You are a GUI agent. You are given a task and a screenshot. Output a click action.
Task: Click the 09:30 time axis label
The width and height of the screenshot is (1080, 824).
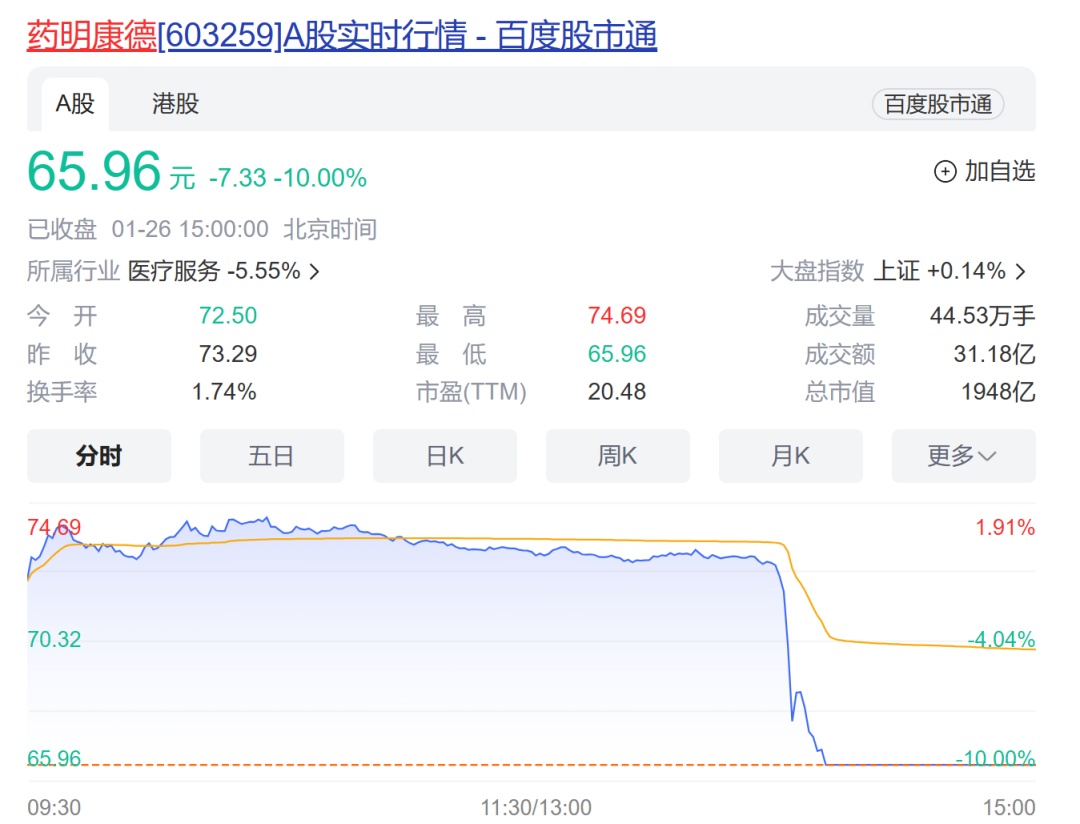54,807
